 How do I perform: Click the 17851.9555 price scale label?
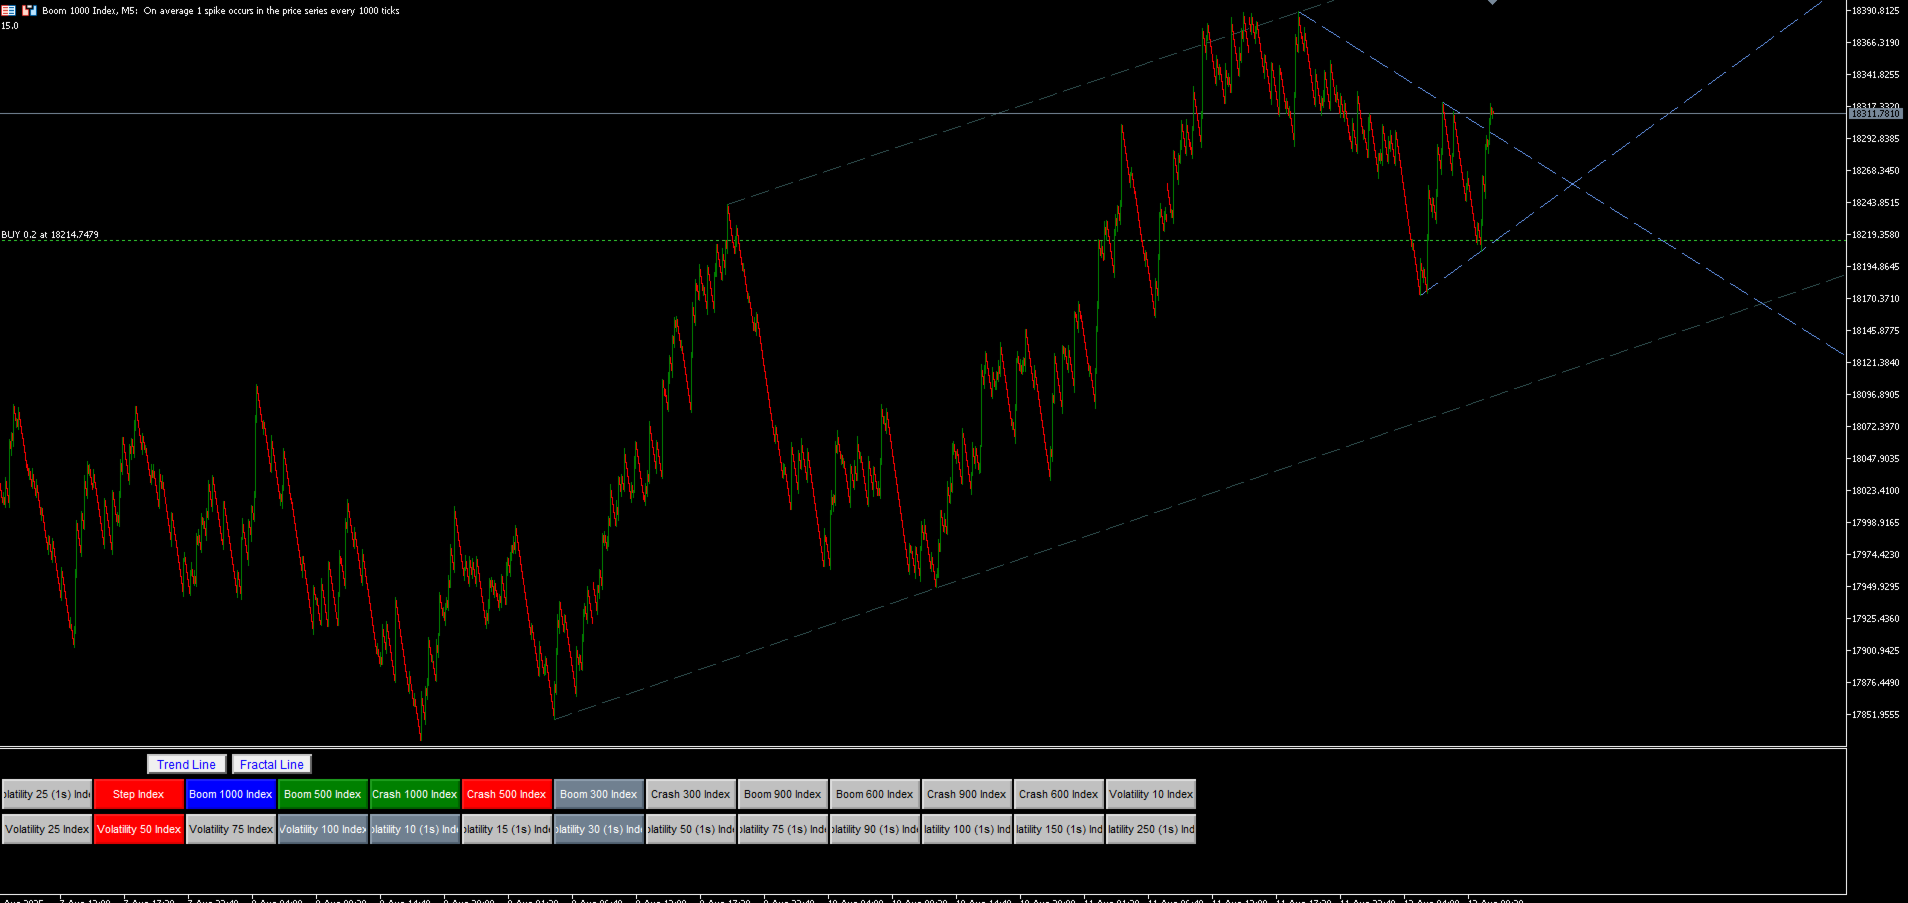tap(1875, 715)
